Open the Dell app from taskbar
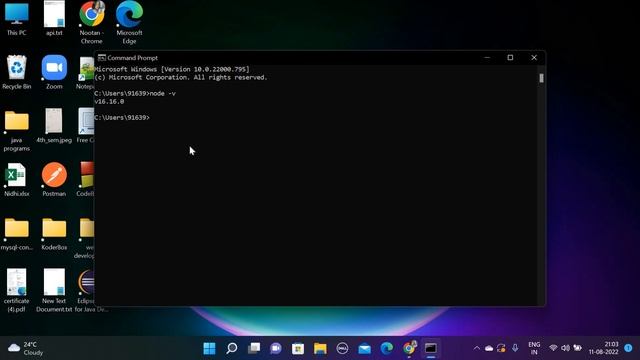Image resolution: width=640 pixels, height=360 pixels. (342, 348)
